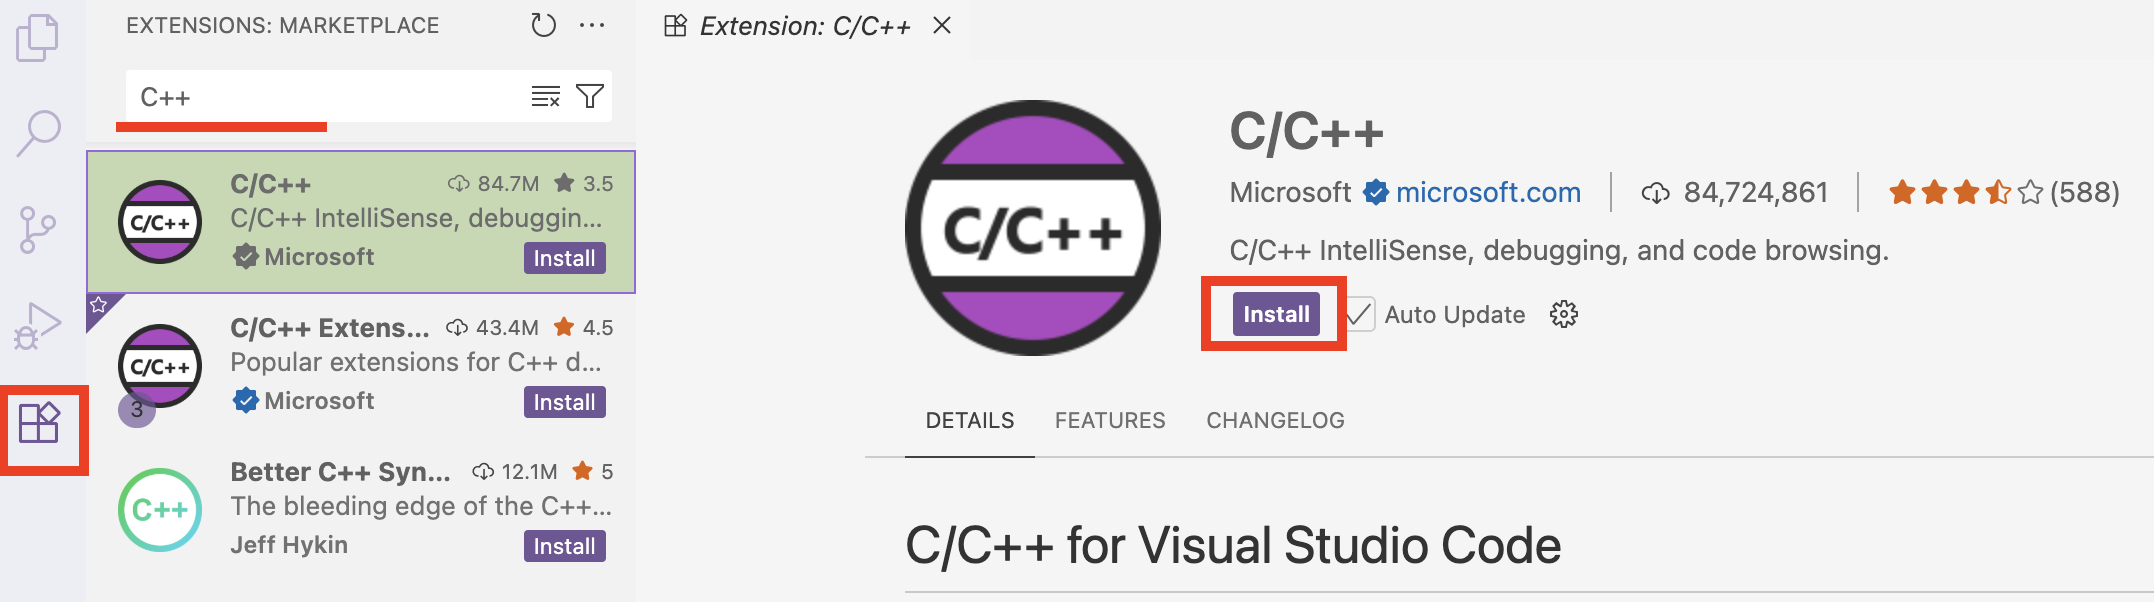Refresh the extensions marketplace list
Image resolution: width=2154 pixels, height=602 pixels.
[x=543, y=25]
